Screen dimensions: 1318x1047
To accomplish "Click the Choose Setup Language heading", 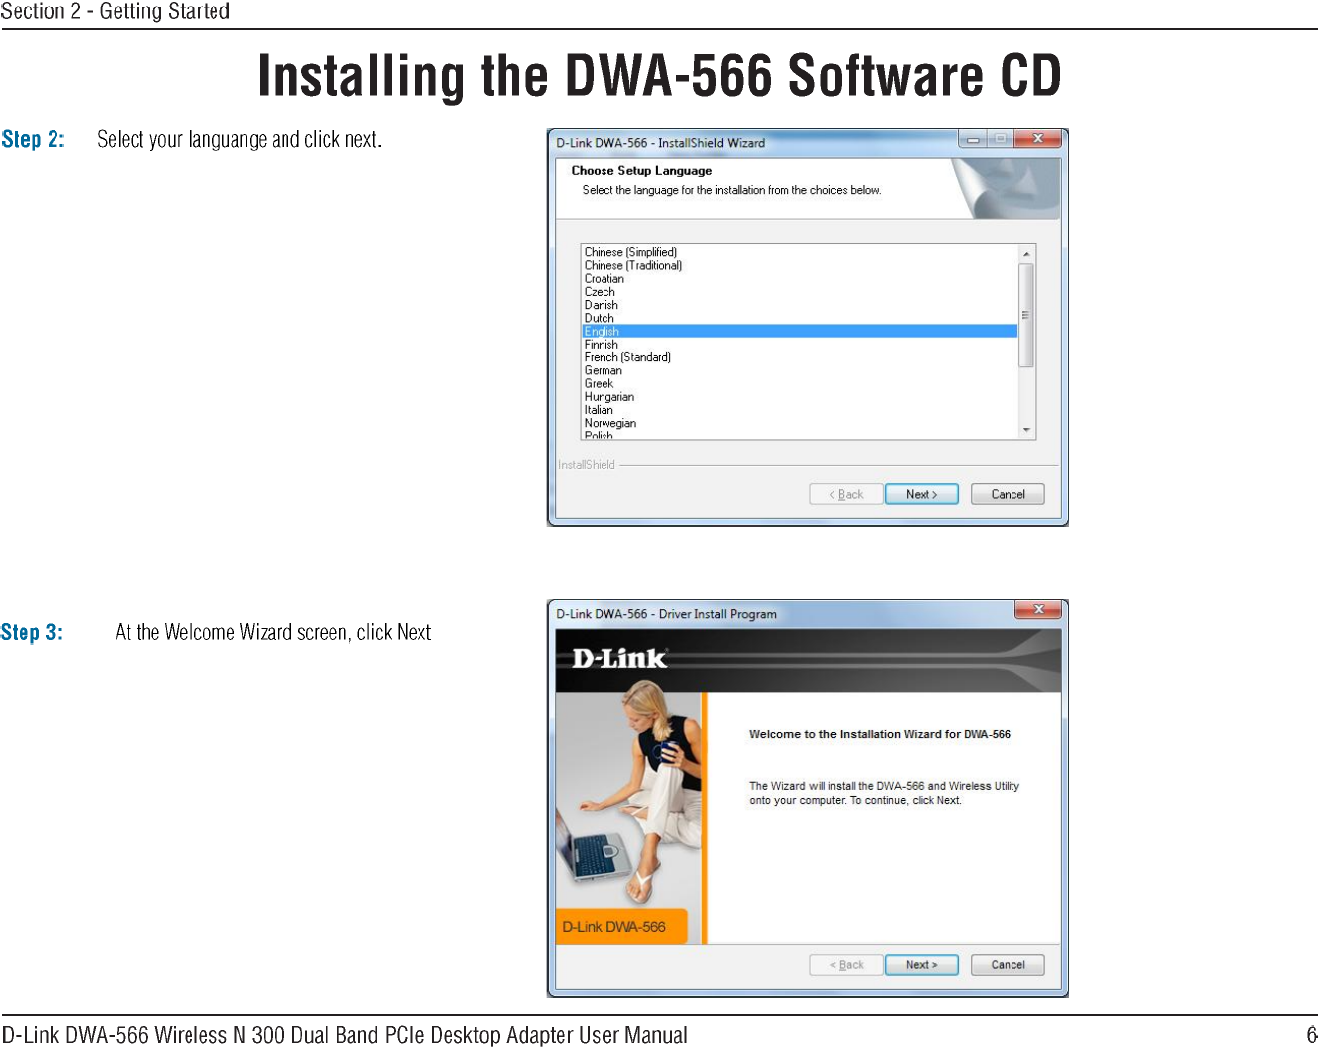I will point(642,171).
